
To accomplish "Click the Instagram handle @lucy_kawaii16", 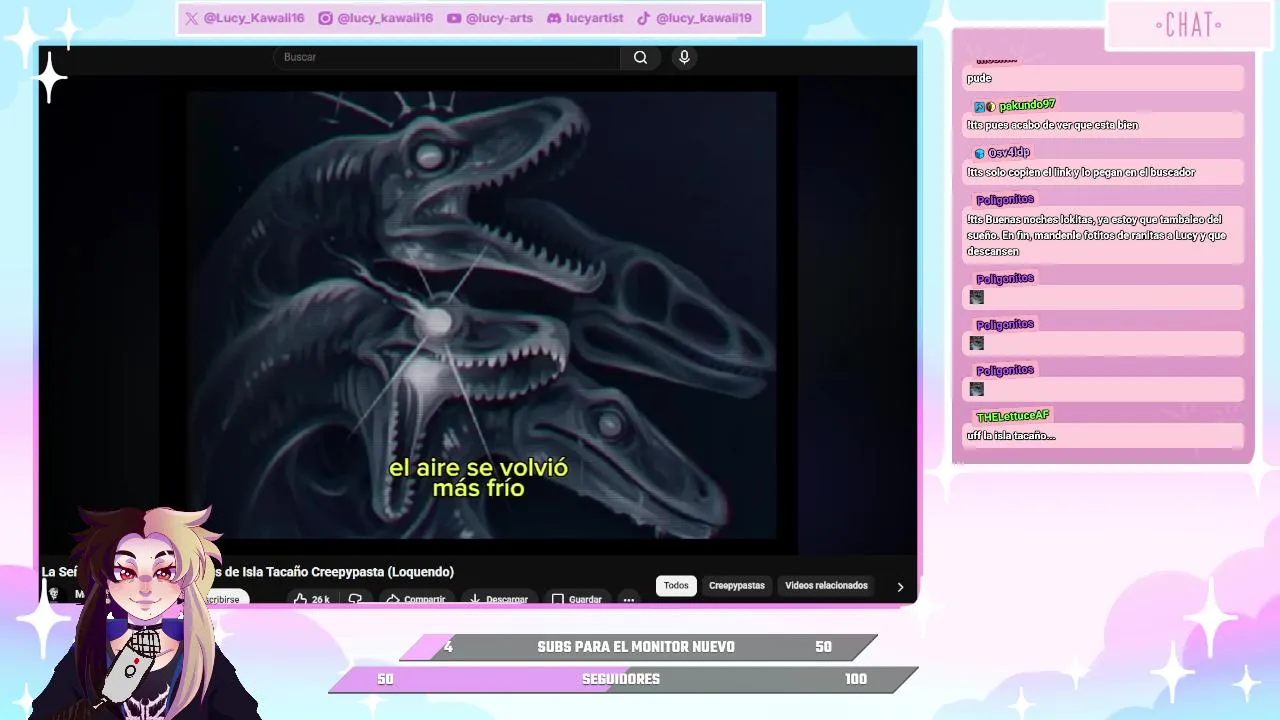I will point(385,18).
